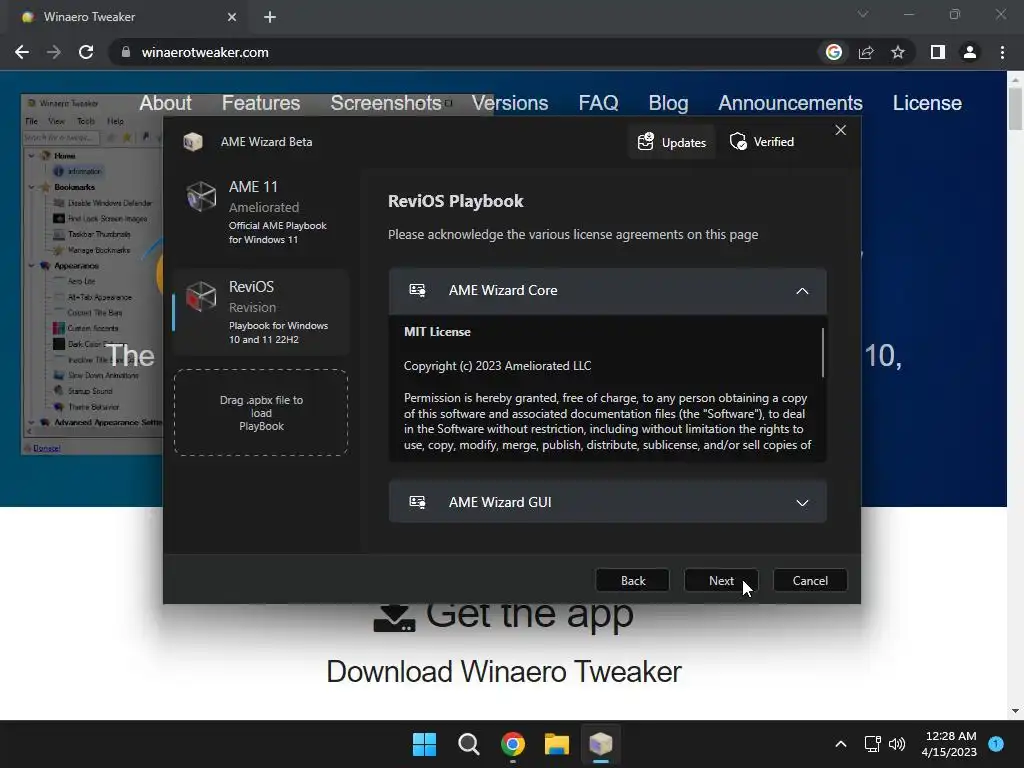Click the "MIT License" heading text
The height and width of the screenshot is (768, 1024).
437,332
